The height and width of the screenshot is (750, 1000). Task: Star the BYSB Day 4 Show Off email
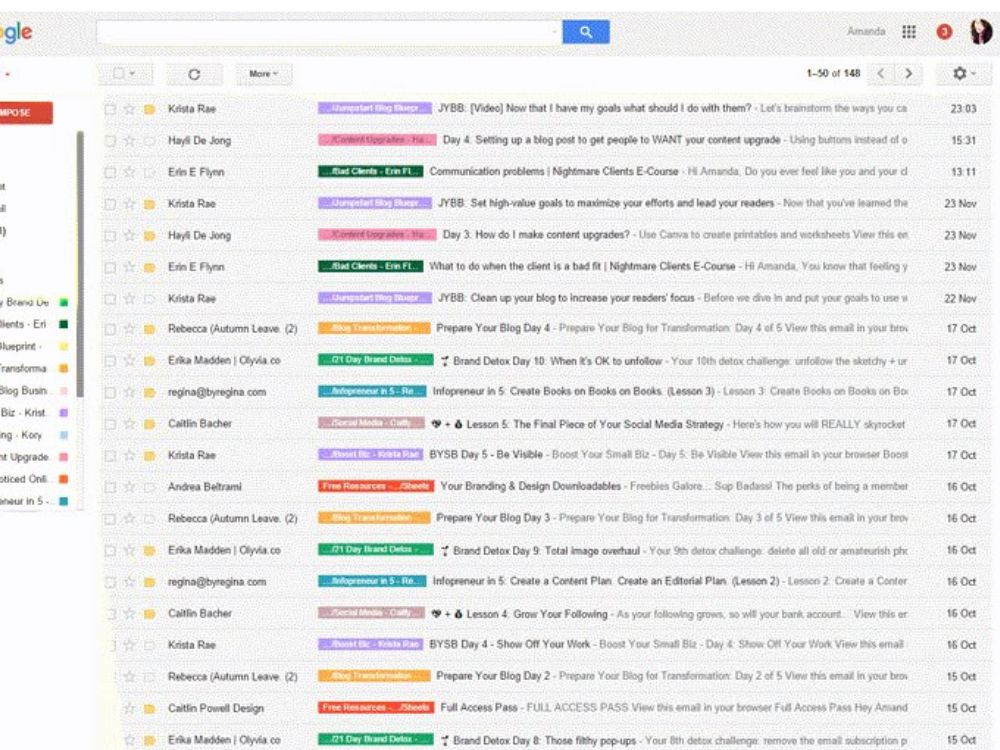[129, 645]
